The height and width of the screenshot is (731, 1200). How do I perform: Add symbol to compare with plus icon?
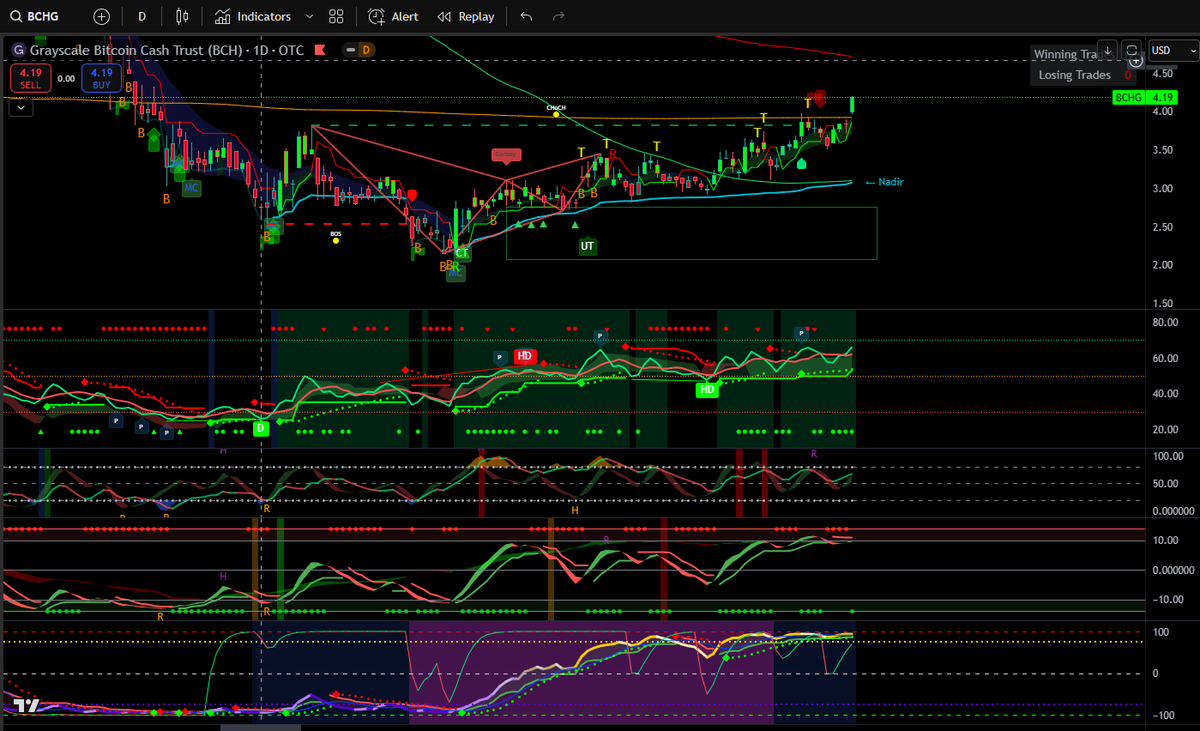click(101, 16)
